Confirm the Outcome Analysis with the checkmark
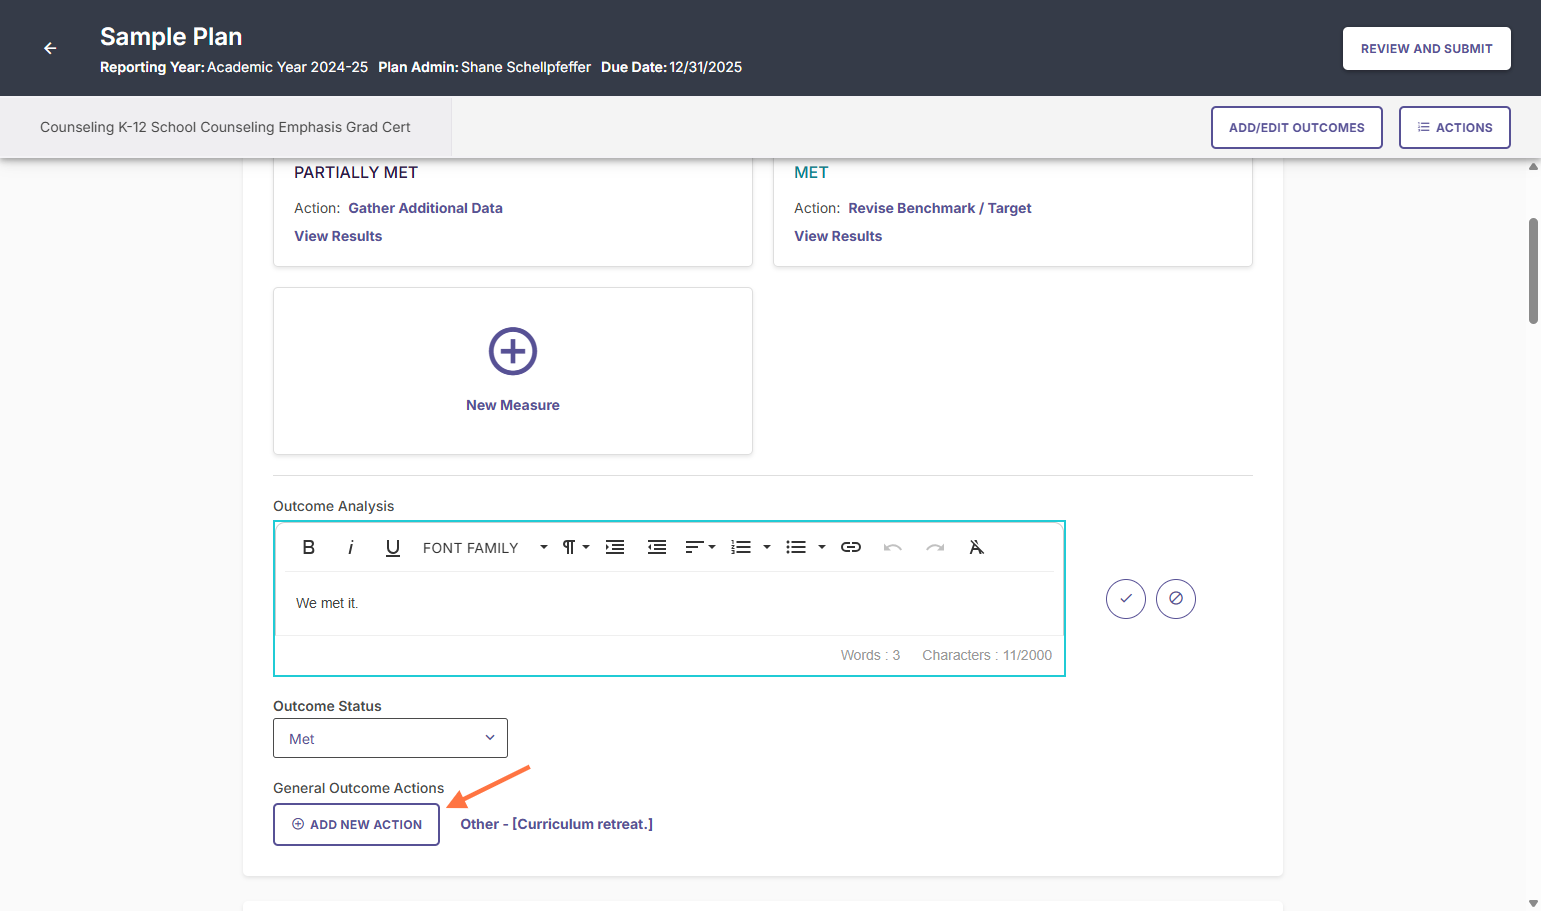The height and width of the screenshot is (911, 1541). pos(1126,599)
